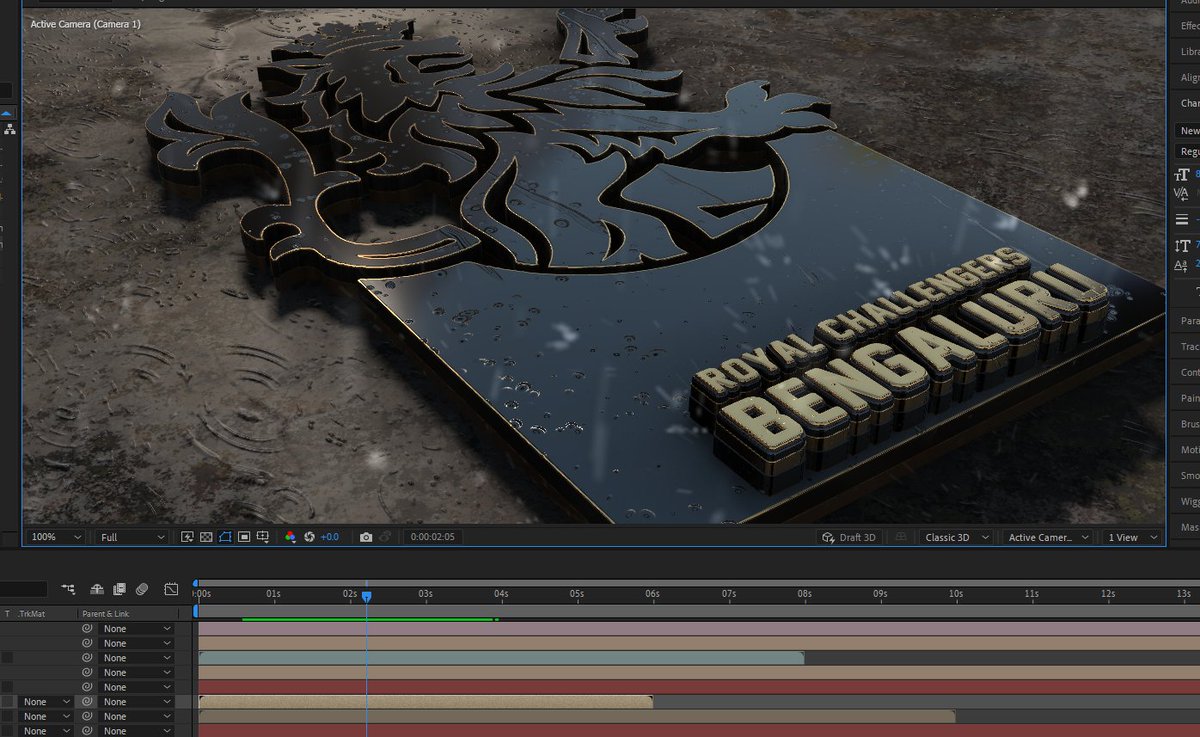
Task: Open grid and guide options icon
Action: point(263,537)
